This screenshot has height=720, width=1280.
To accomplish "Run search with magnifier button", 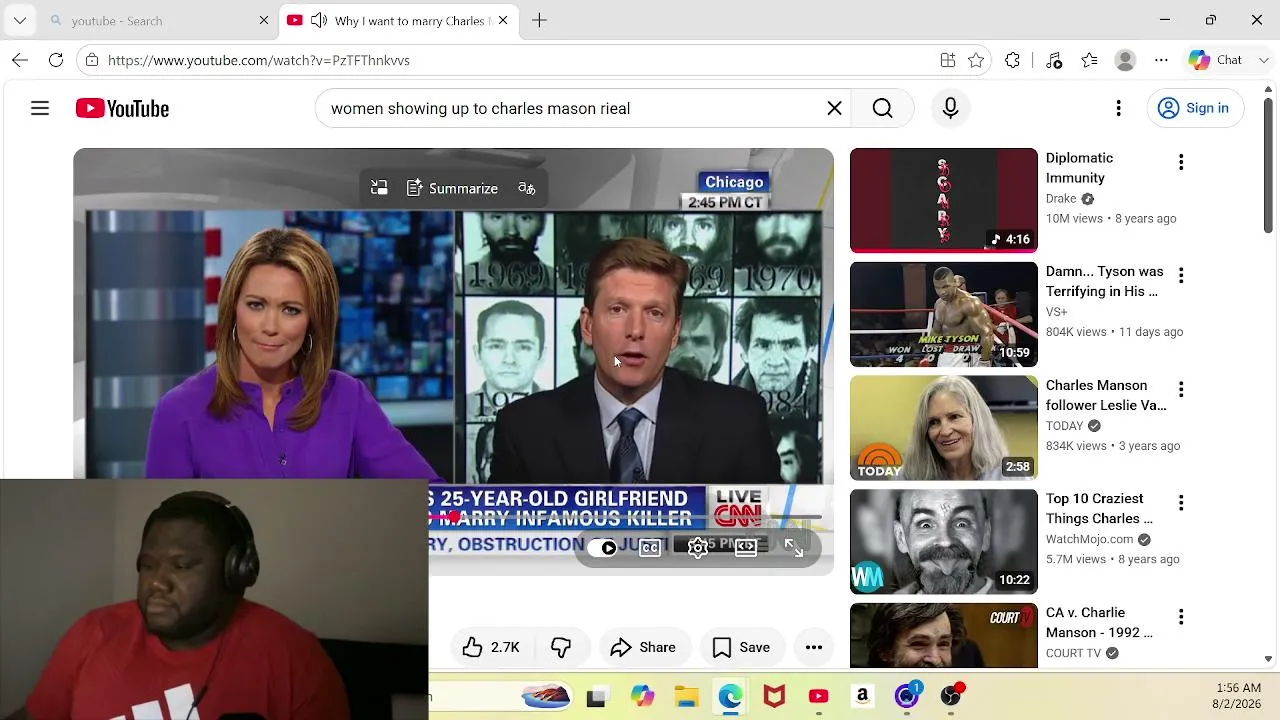I will pos(882,108).
